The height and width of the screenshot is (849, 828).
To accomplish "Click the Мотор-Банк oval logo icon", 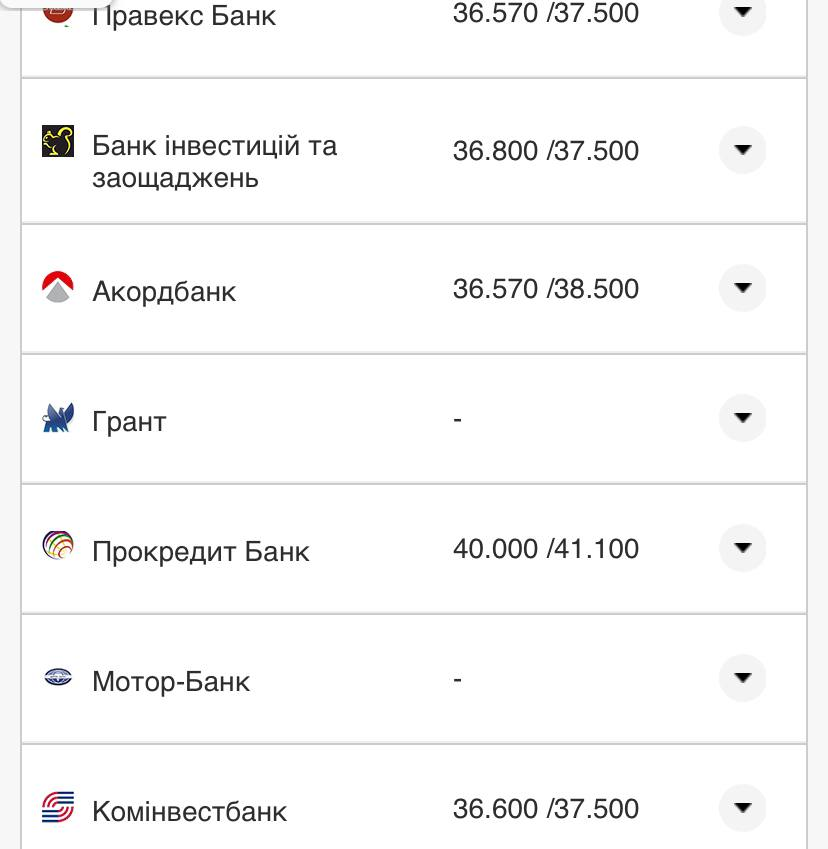I will tap(59, 678).
